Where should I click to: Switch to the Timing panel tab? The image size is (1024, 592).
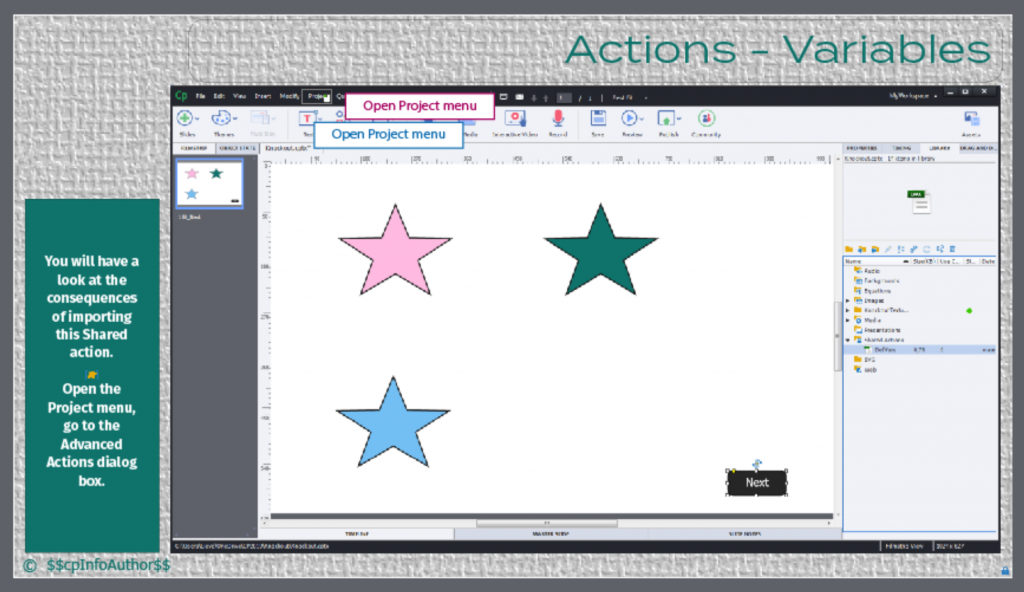pos(900,148)
